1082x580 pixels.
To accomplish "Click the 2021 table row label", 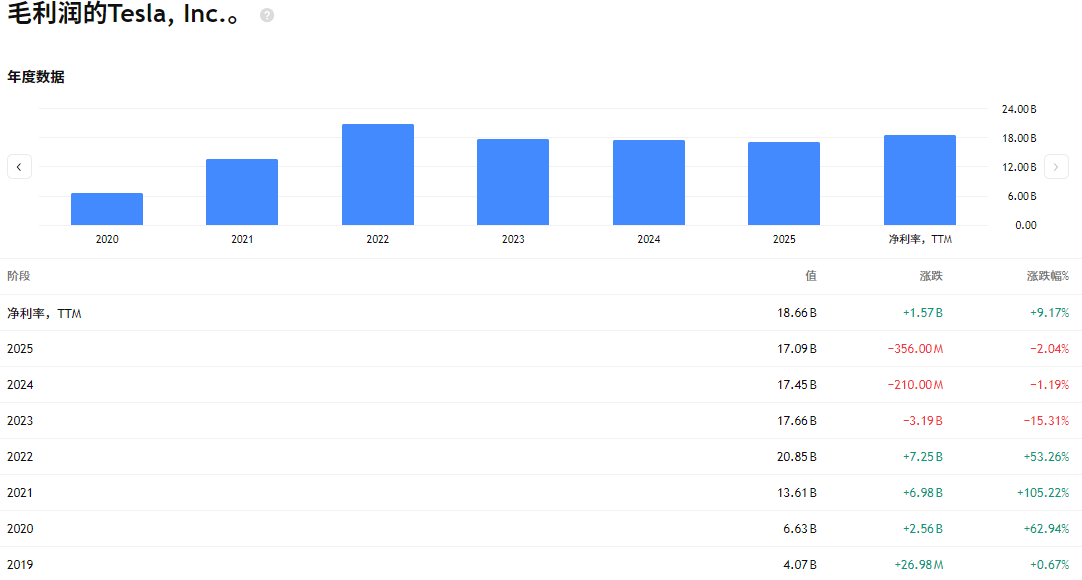I will click(x=20, y=492).
